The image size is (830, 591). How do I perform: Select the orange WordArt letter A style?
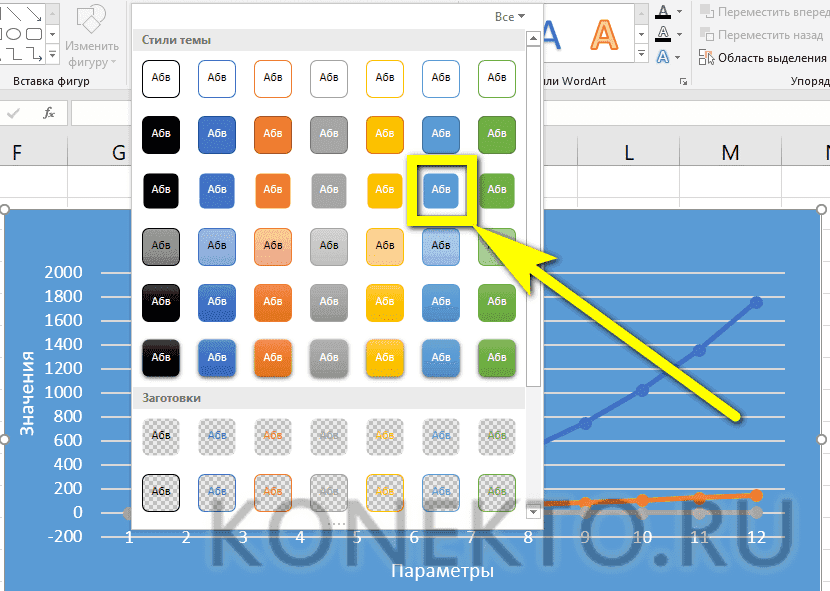(603, 34)
